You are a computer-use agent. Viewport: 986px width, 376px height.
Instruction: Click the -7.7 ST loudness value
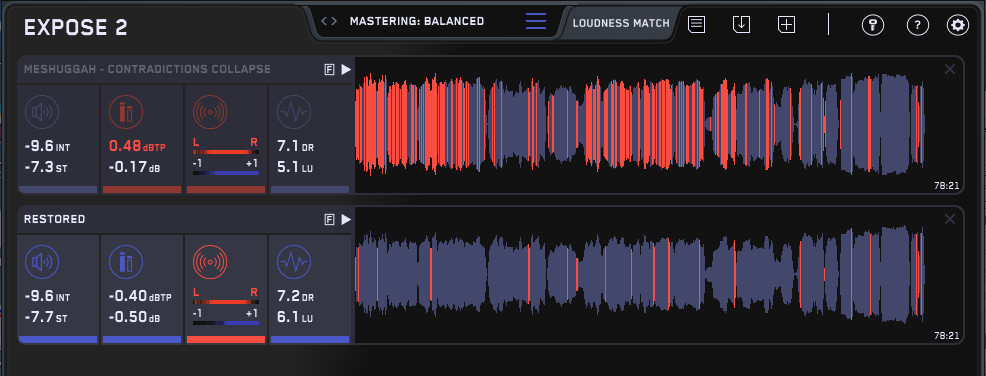[x=45, y=317]
